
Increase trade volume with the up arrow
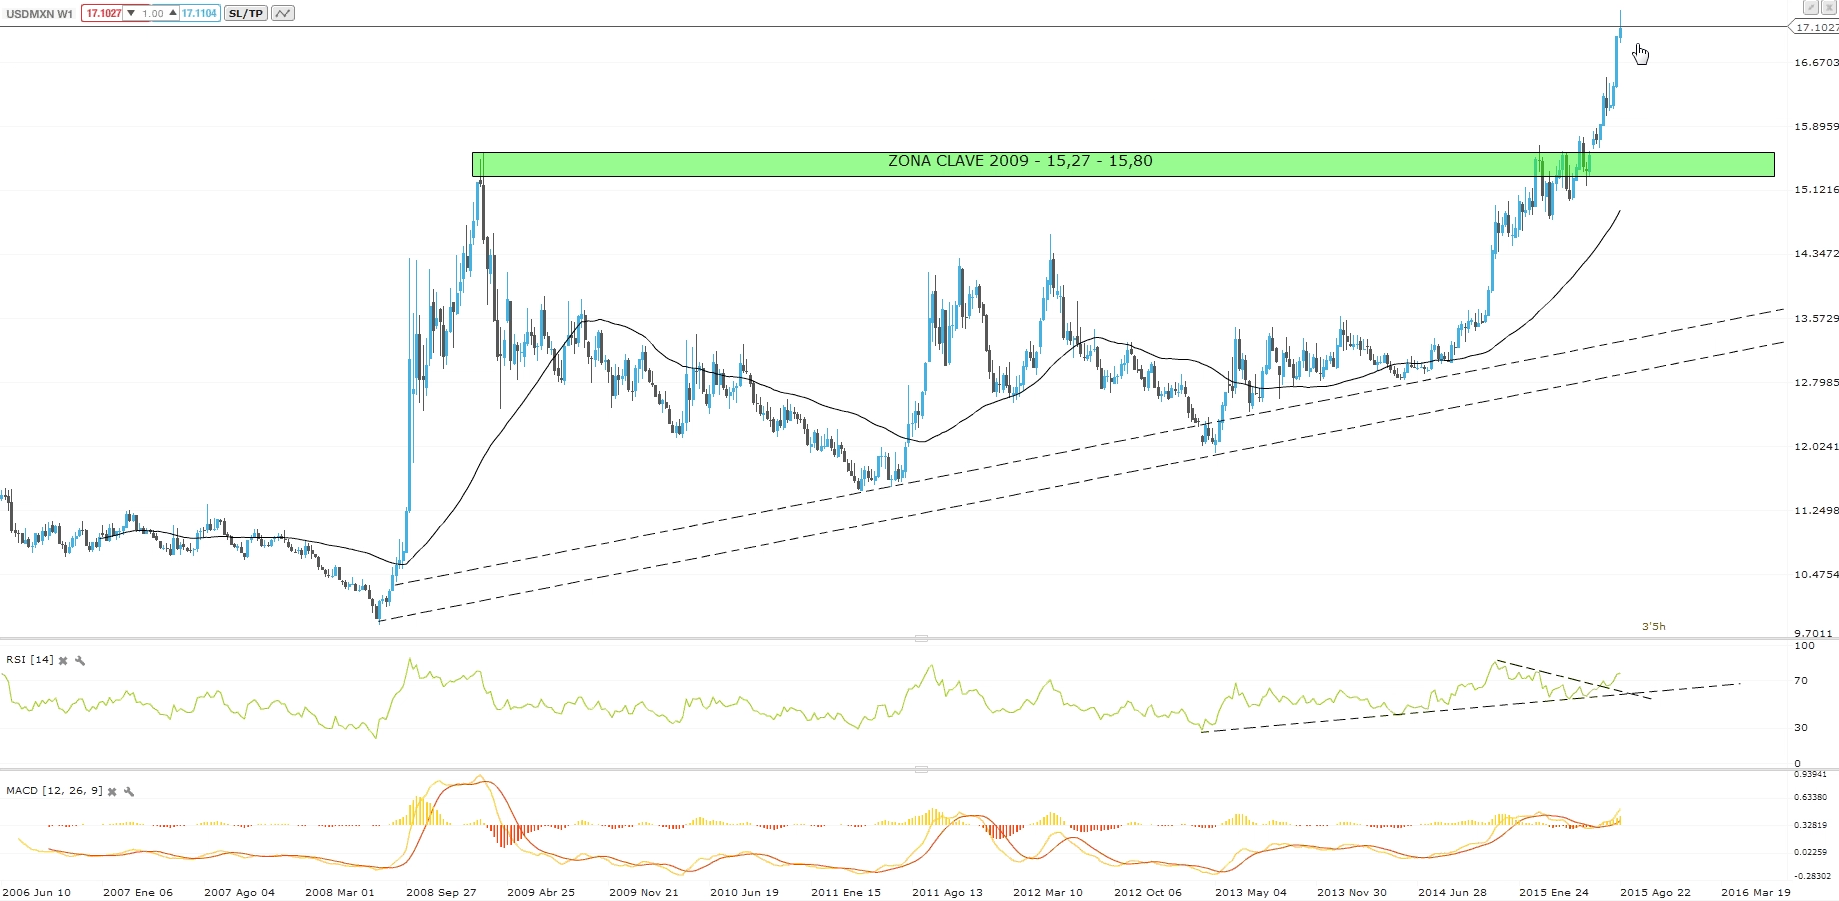tap(172, 13)
